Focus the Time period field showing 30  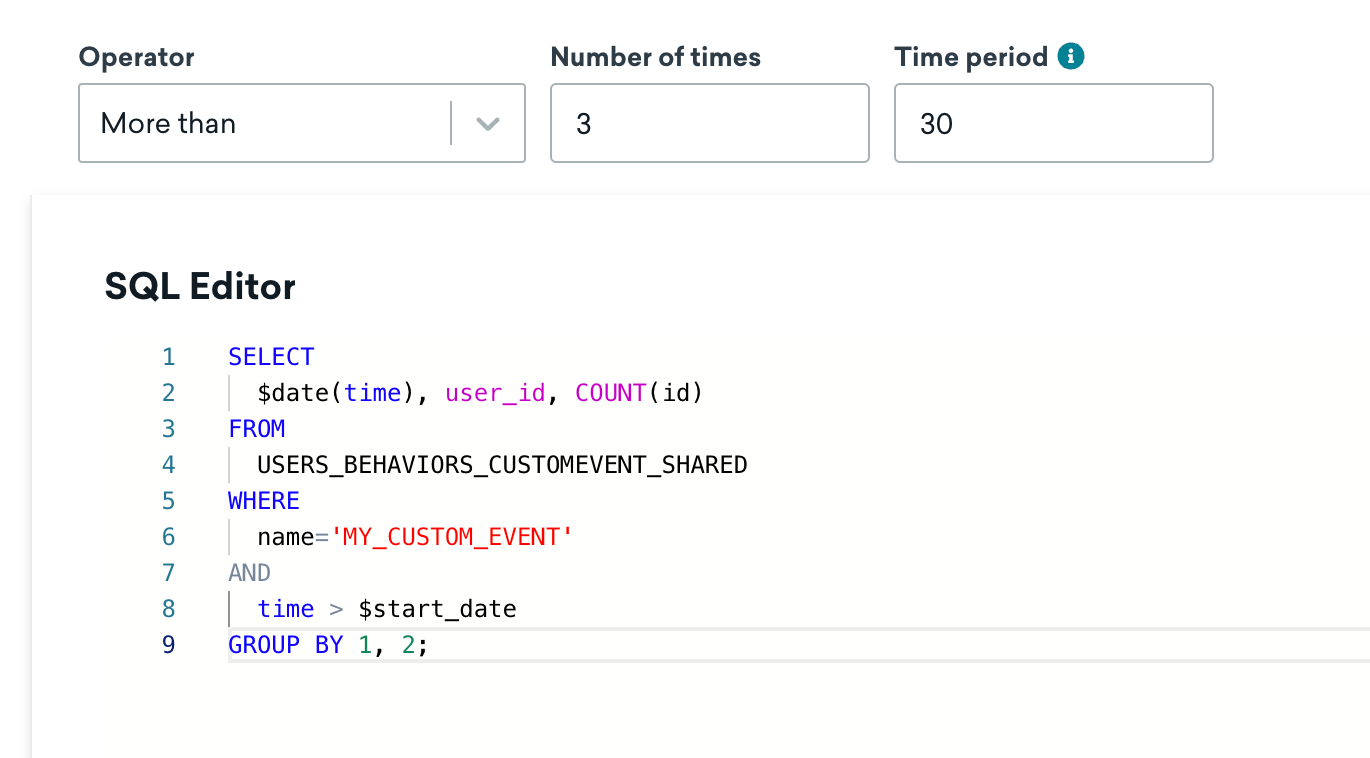click(1054, 123)
